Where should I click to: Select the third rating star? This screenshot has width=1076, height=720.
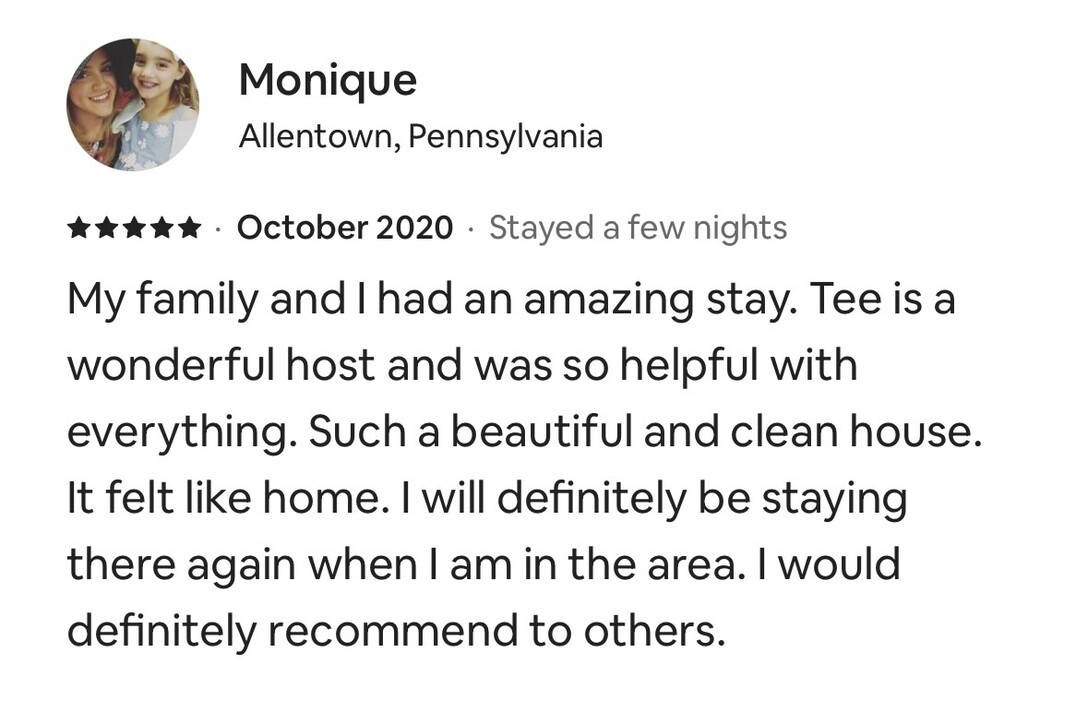pyautogui.click(x=133, y=229)
